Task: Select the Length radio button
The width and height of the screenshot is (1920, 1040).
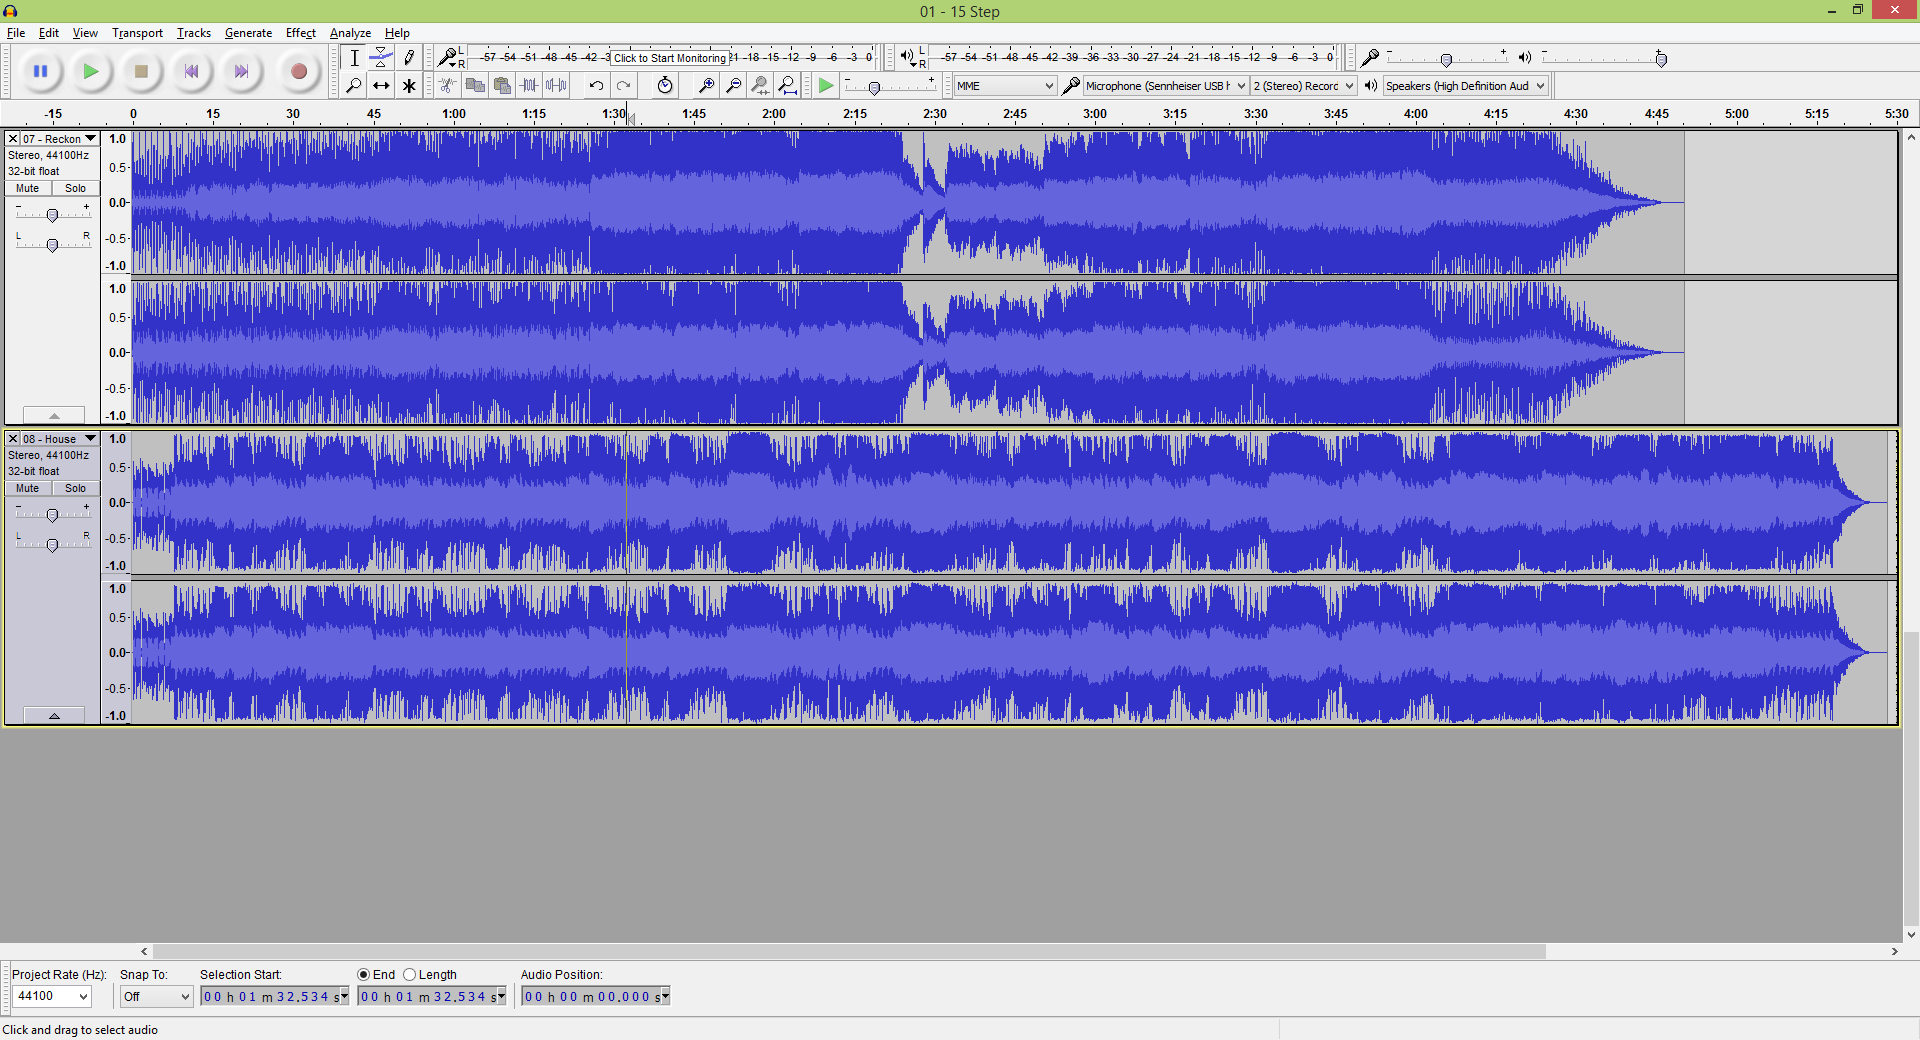Action: (x=409, y=975)
